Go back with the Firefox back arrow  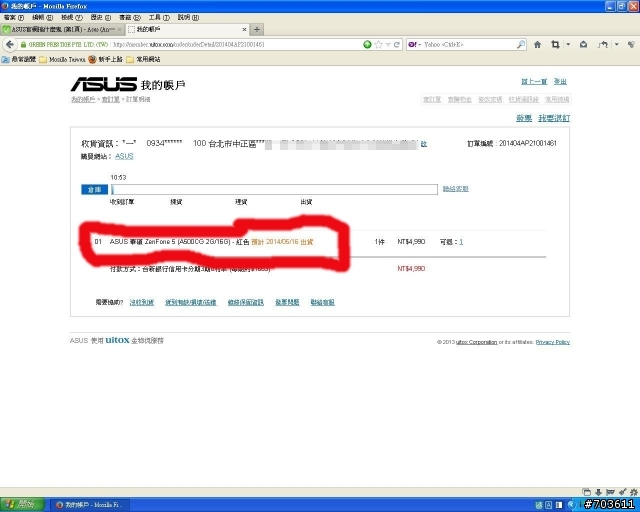10,45
